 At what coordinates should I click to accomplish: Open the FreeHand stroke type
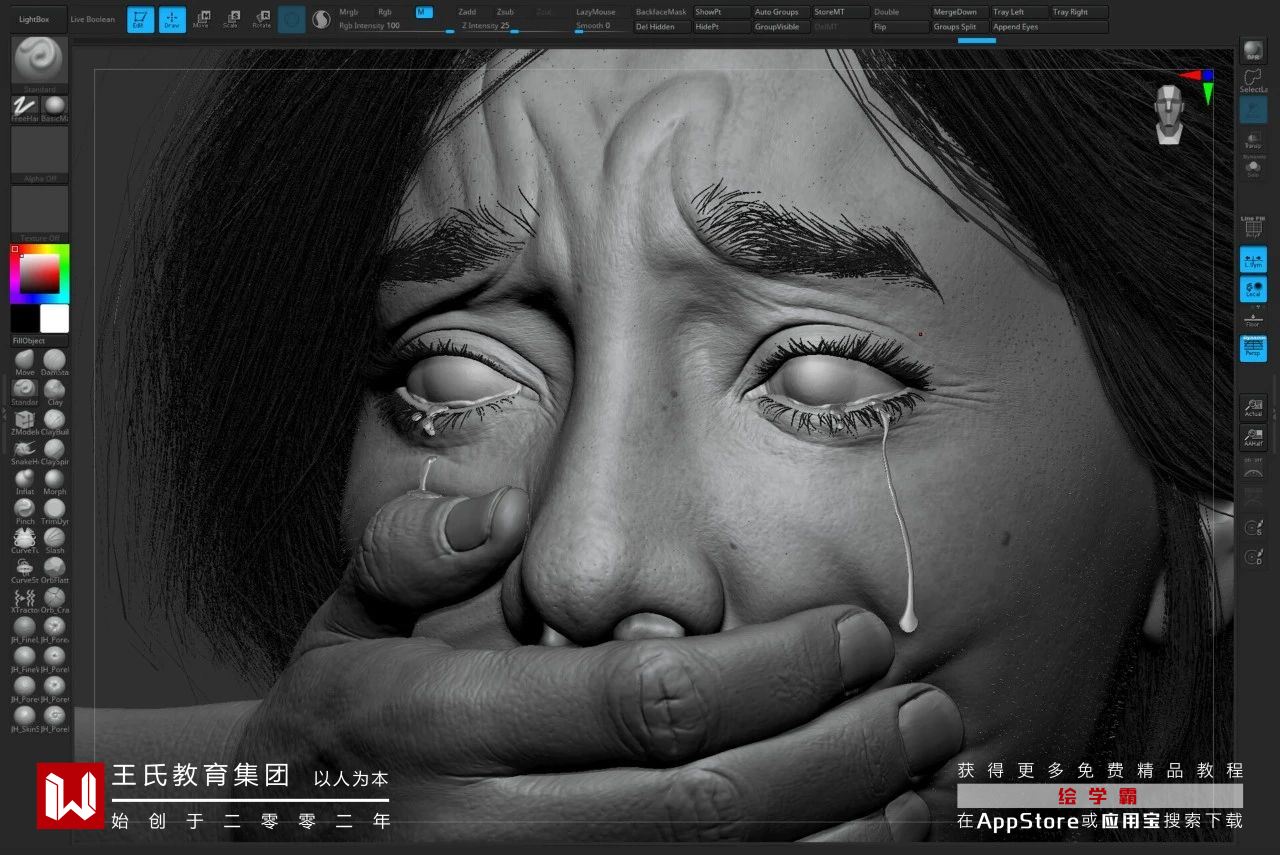pos(25,109)
